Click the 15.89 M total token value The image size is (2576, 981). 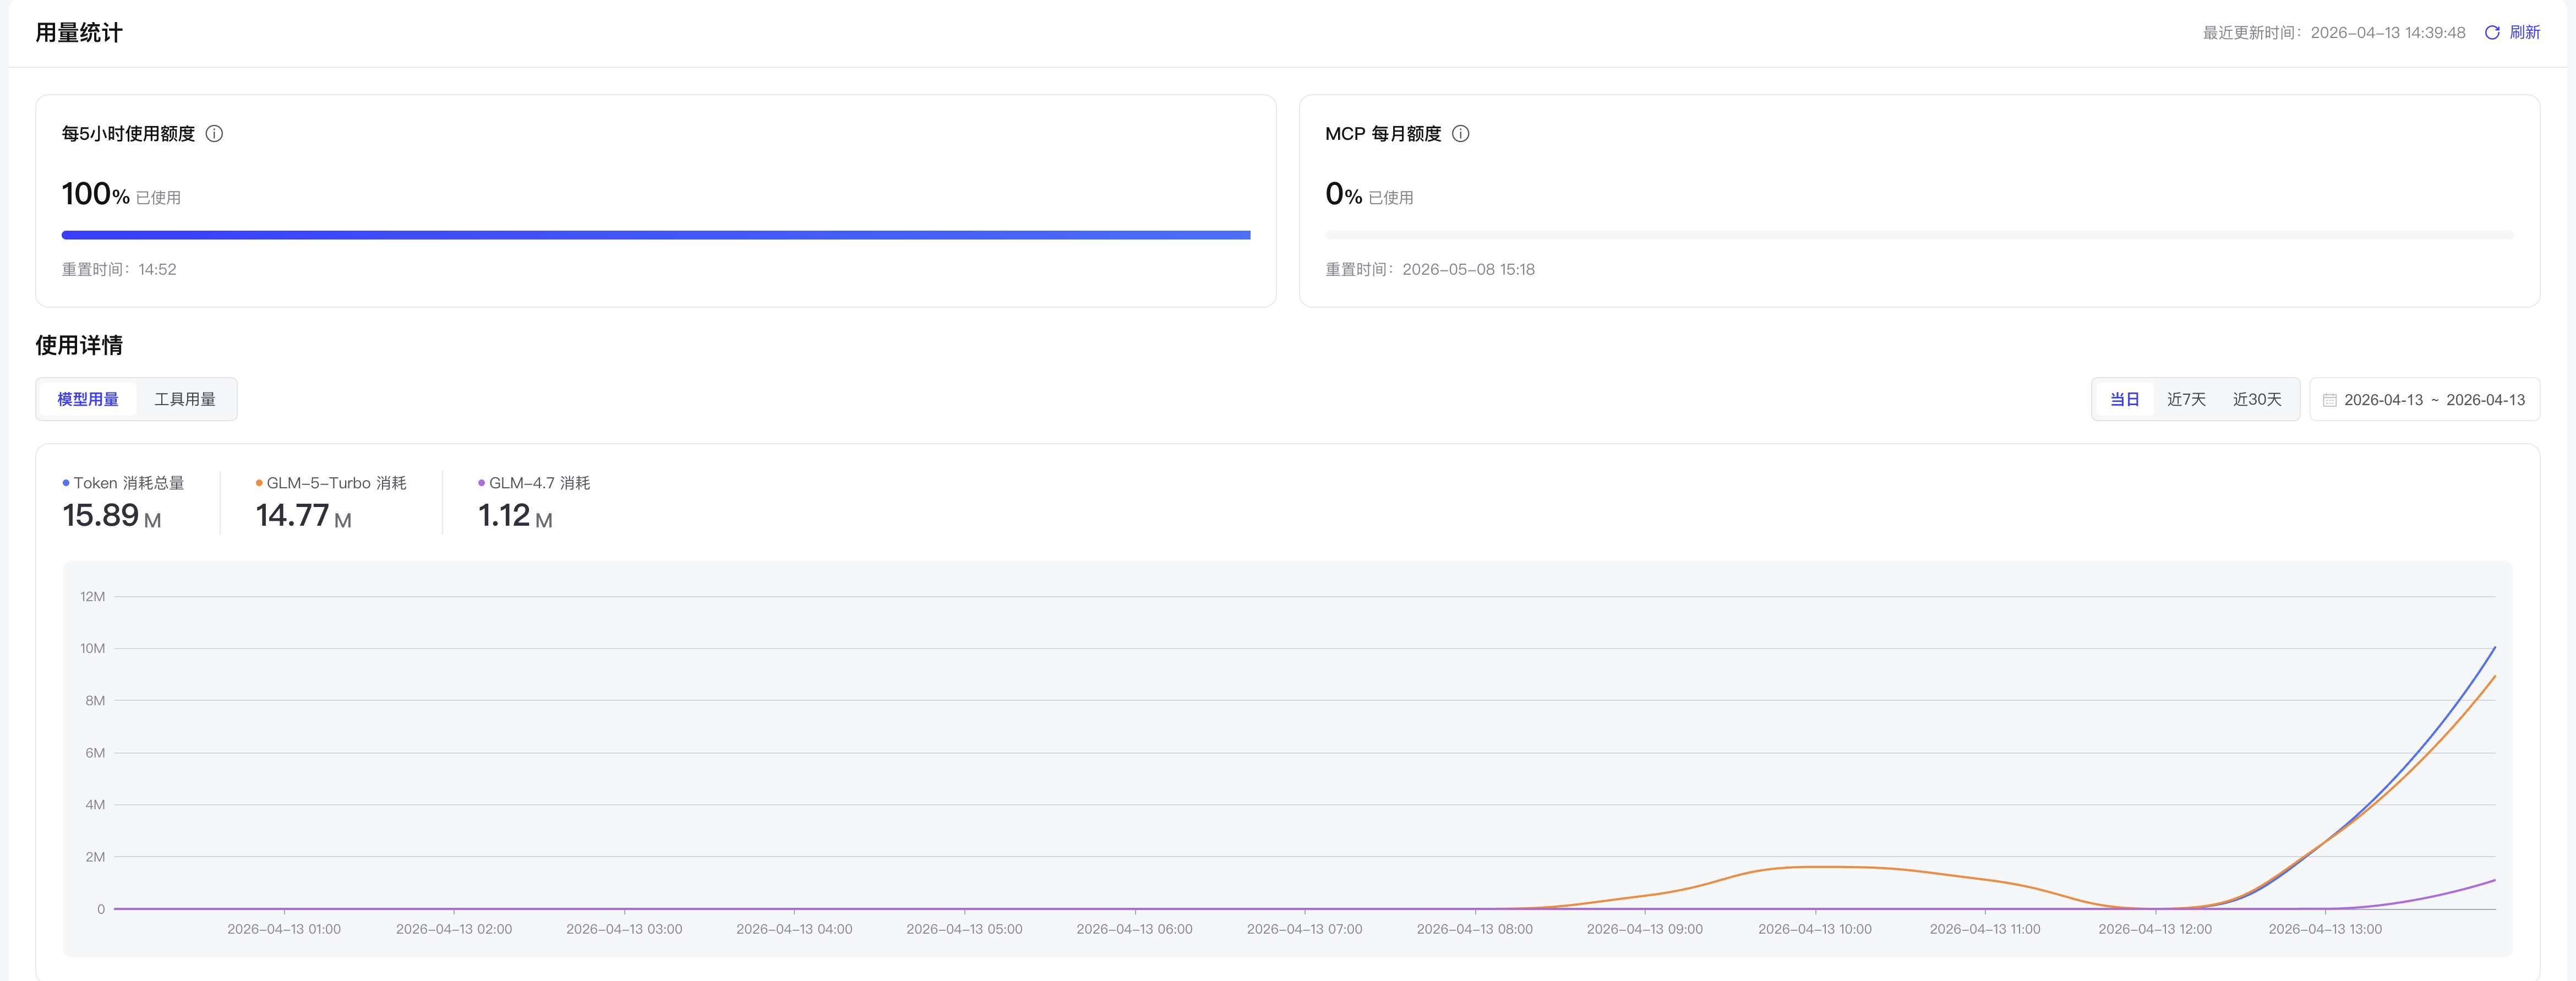click(x=112, y=516)
